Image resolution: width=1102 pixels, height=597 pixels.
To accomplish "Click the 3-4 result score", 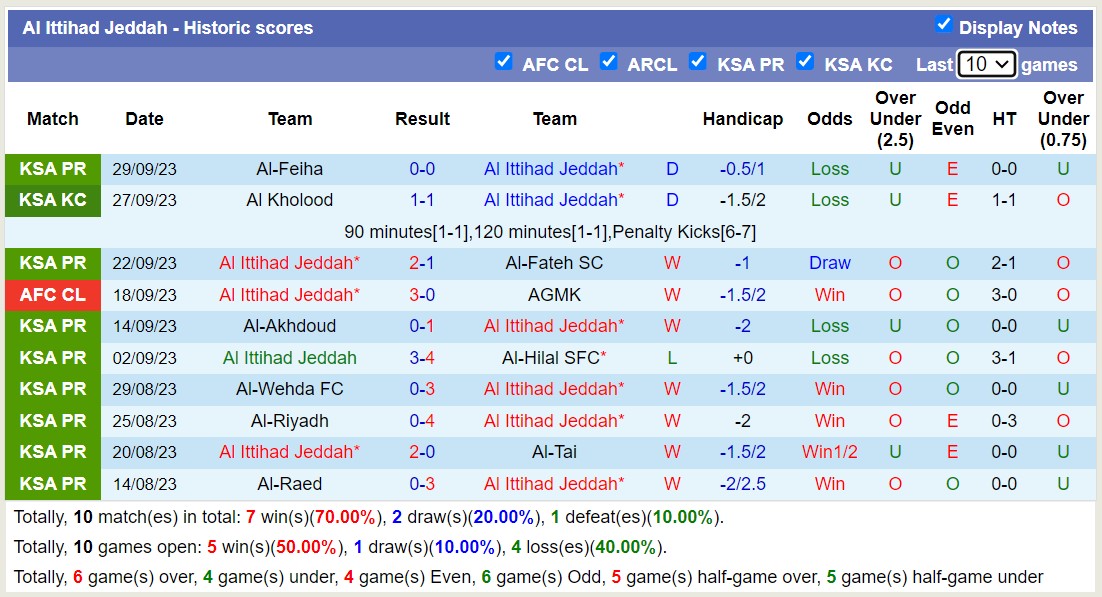I will (x=422, y=358).
